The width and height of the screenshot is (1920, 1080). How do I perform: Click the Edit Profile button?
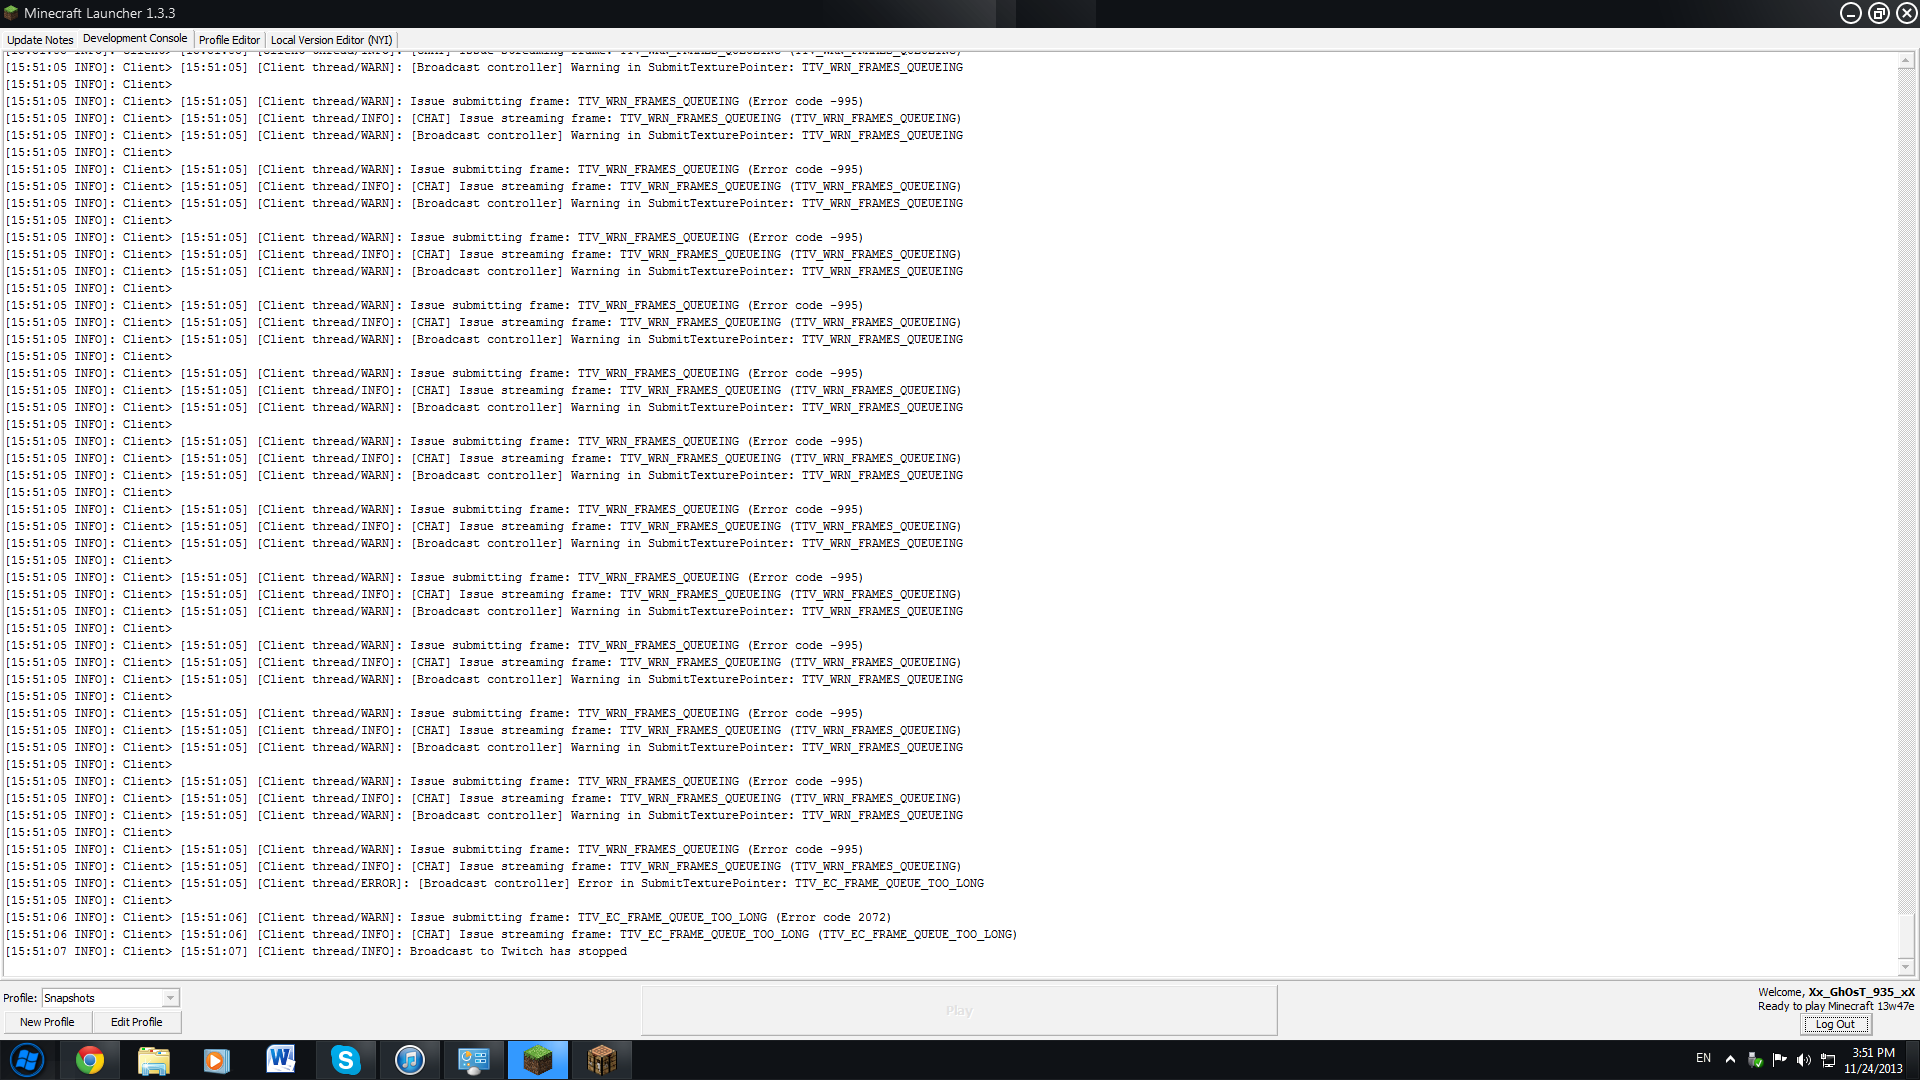pyautogui.click(x=136, y=1022)
